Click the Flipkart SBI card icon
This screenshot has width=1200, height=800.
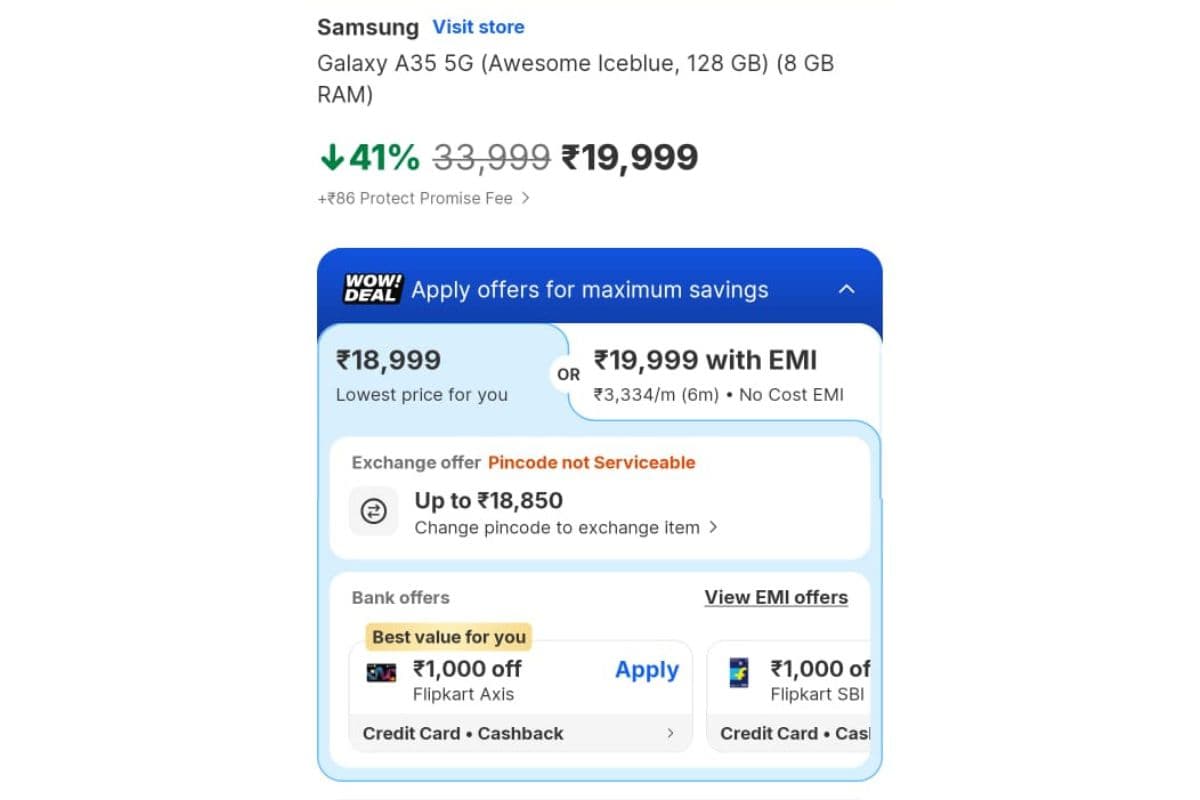pos(740,672)
